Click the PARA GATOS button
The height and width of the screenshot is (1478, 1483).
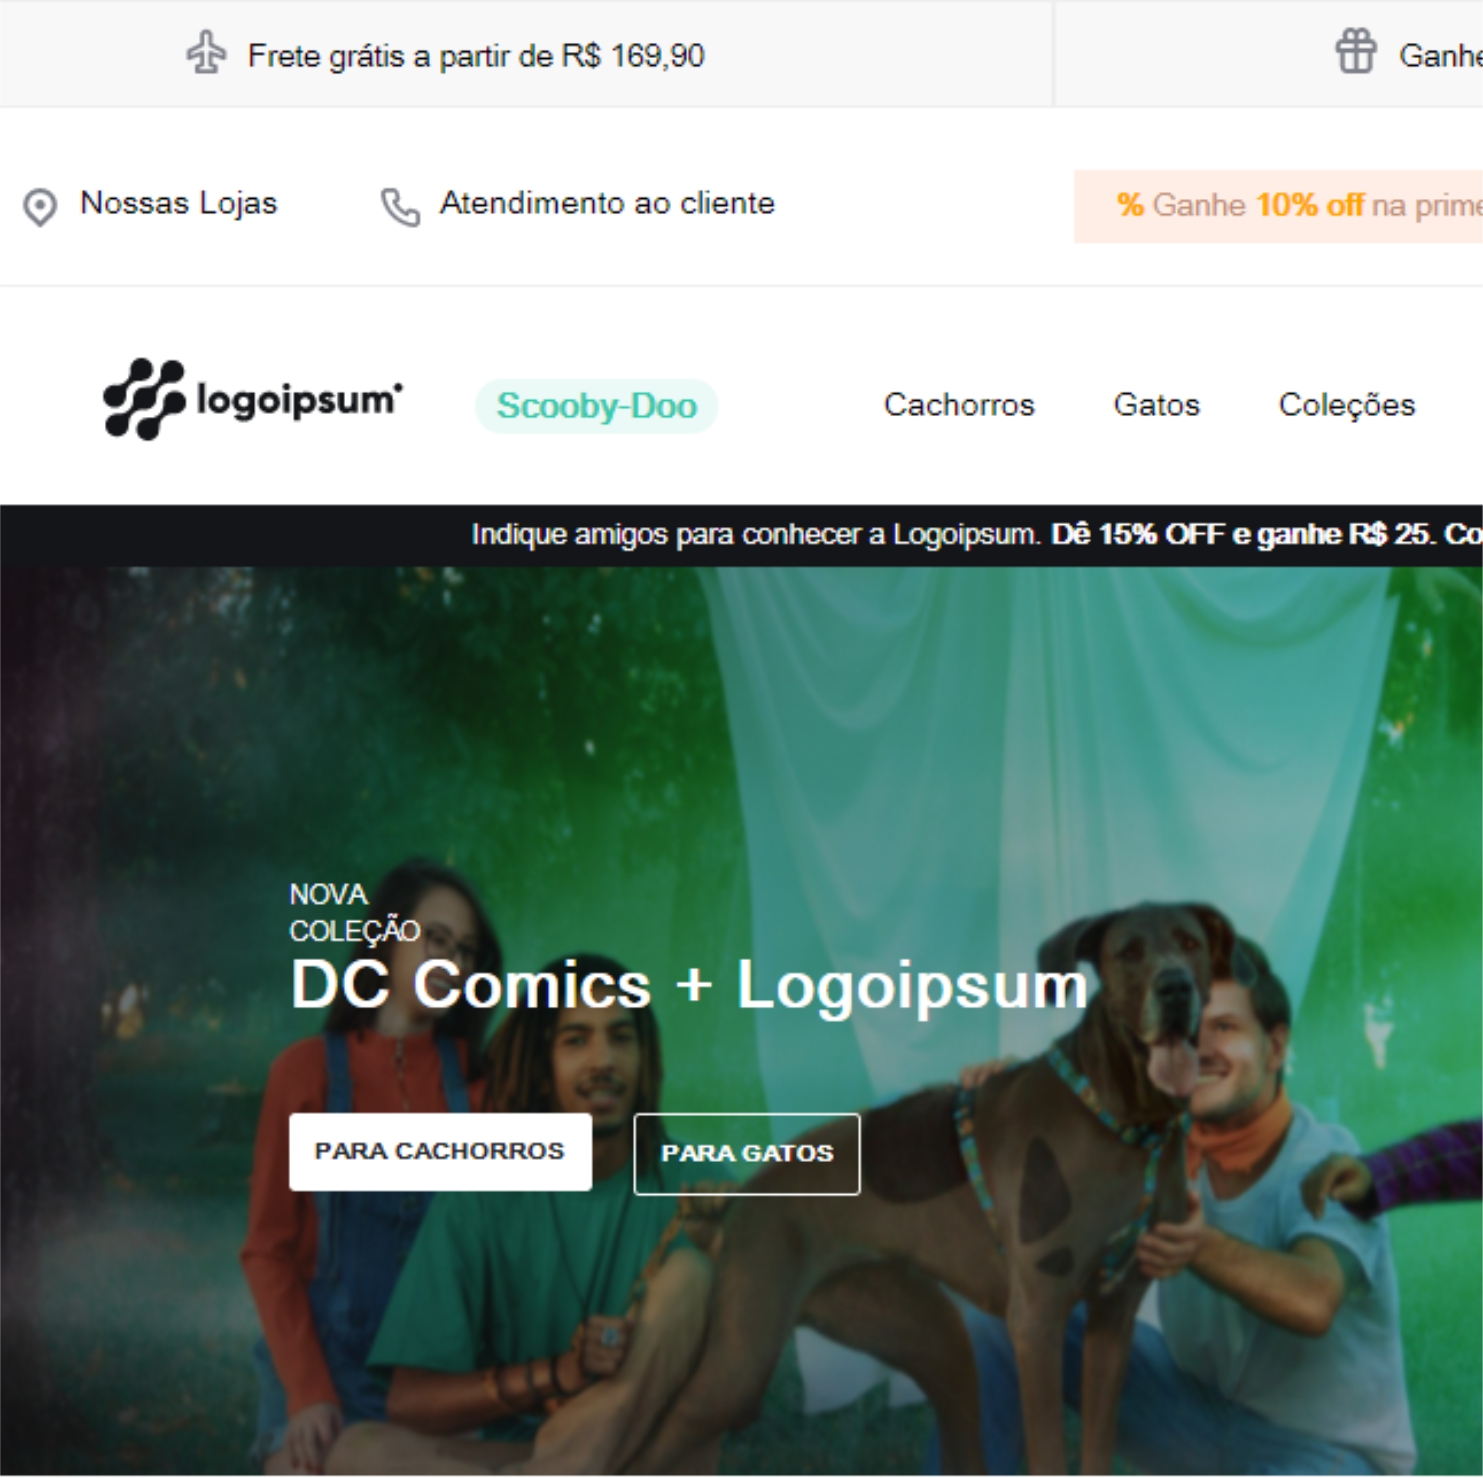(x=747, y=1153)
